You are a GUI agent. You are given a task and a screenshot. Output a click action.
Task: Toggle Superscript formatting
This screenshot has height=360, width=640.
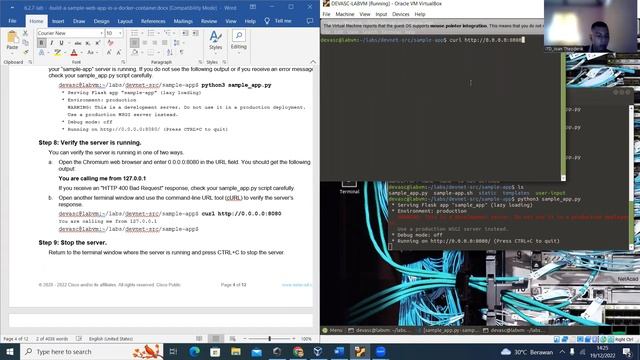point(98,42)
